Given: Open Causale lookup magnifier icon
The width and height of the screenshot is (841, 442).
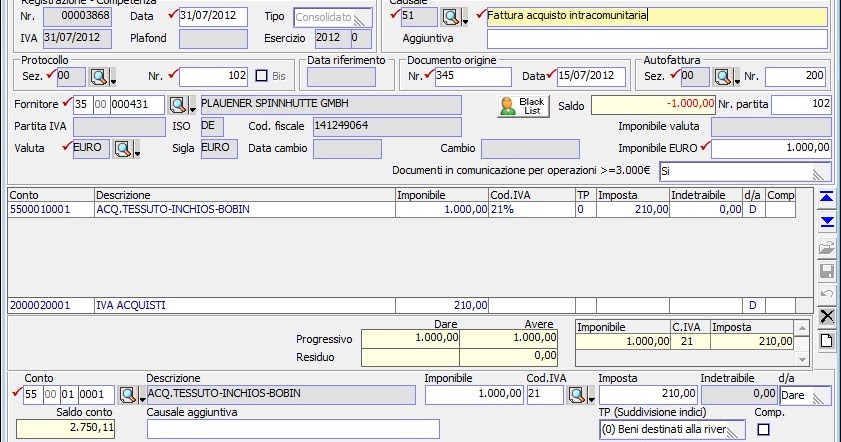Looking at the screenshot, I should [451, 17].
